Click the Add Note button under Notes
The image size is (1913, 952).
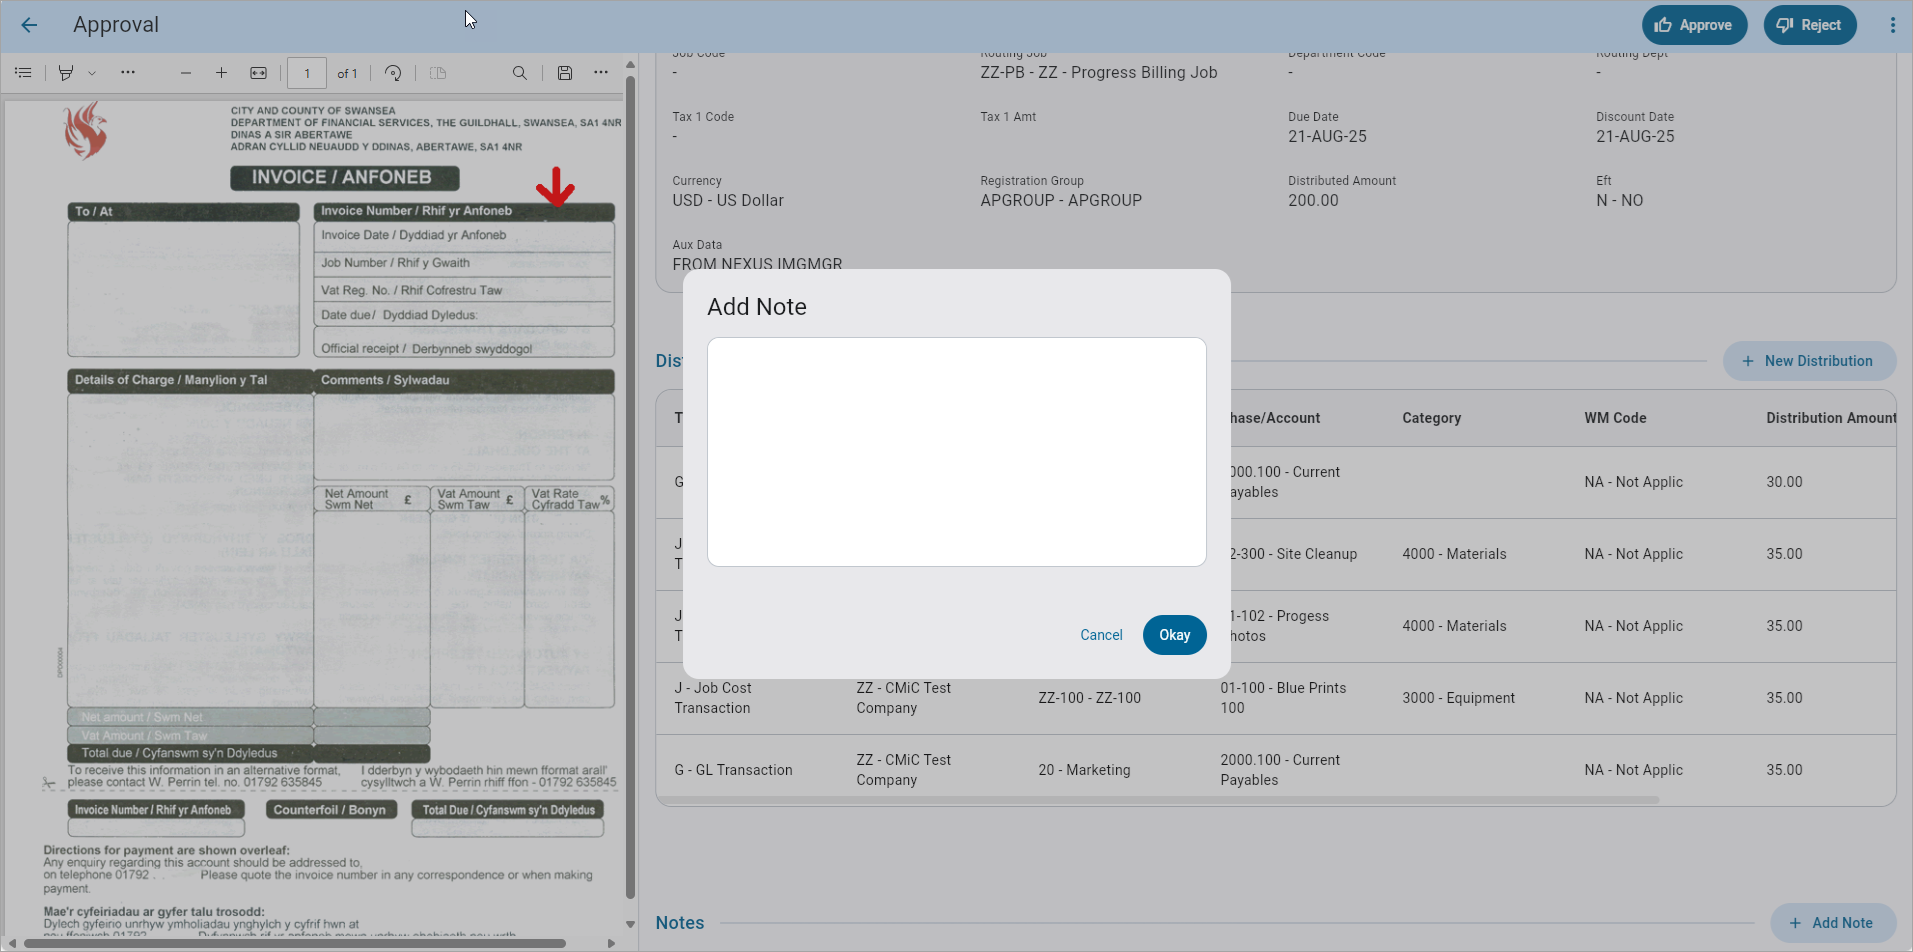(x=1832, y=923)
